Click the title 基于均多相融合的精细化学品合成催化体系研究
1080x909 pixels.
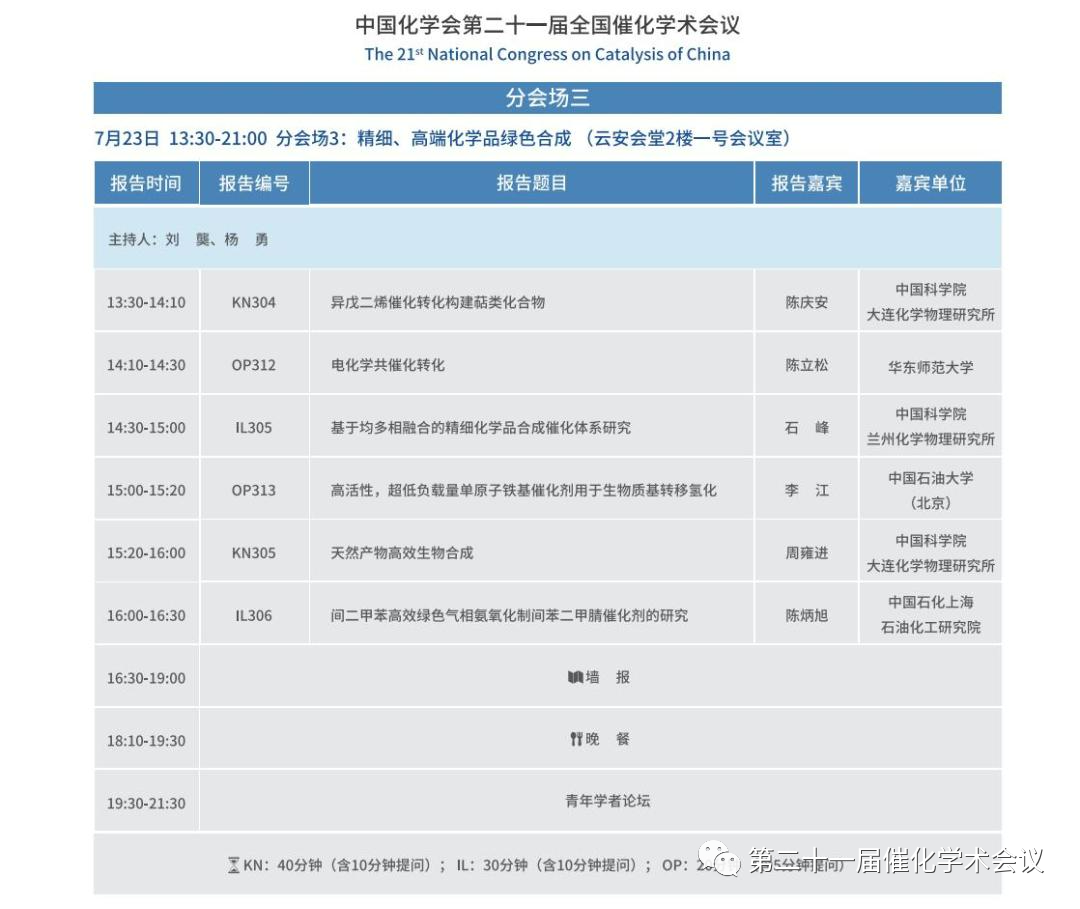tap(481, 428)
